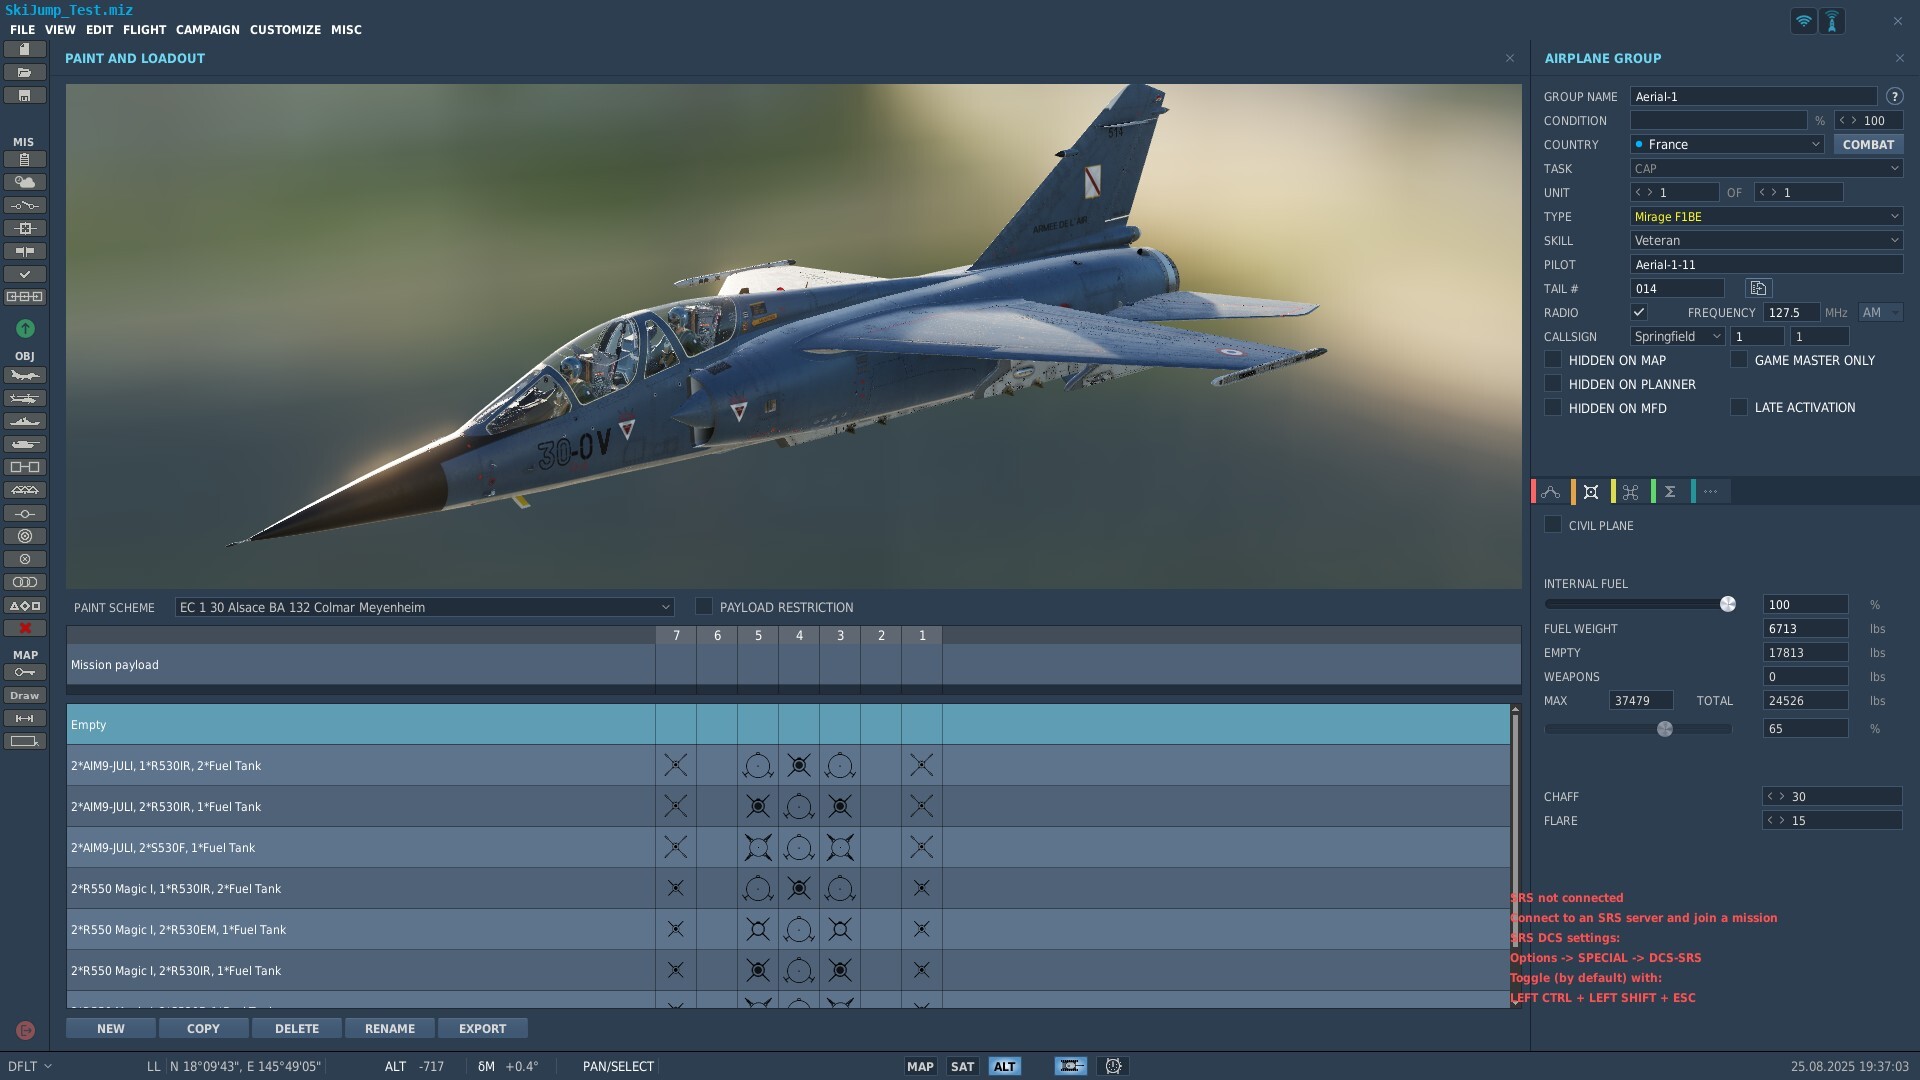1920x1080 pixels.
Task: Expand the TYPE dropdown showing Mirage F1BE
Action: (x=1766, y=216)
